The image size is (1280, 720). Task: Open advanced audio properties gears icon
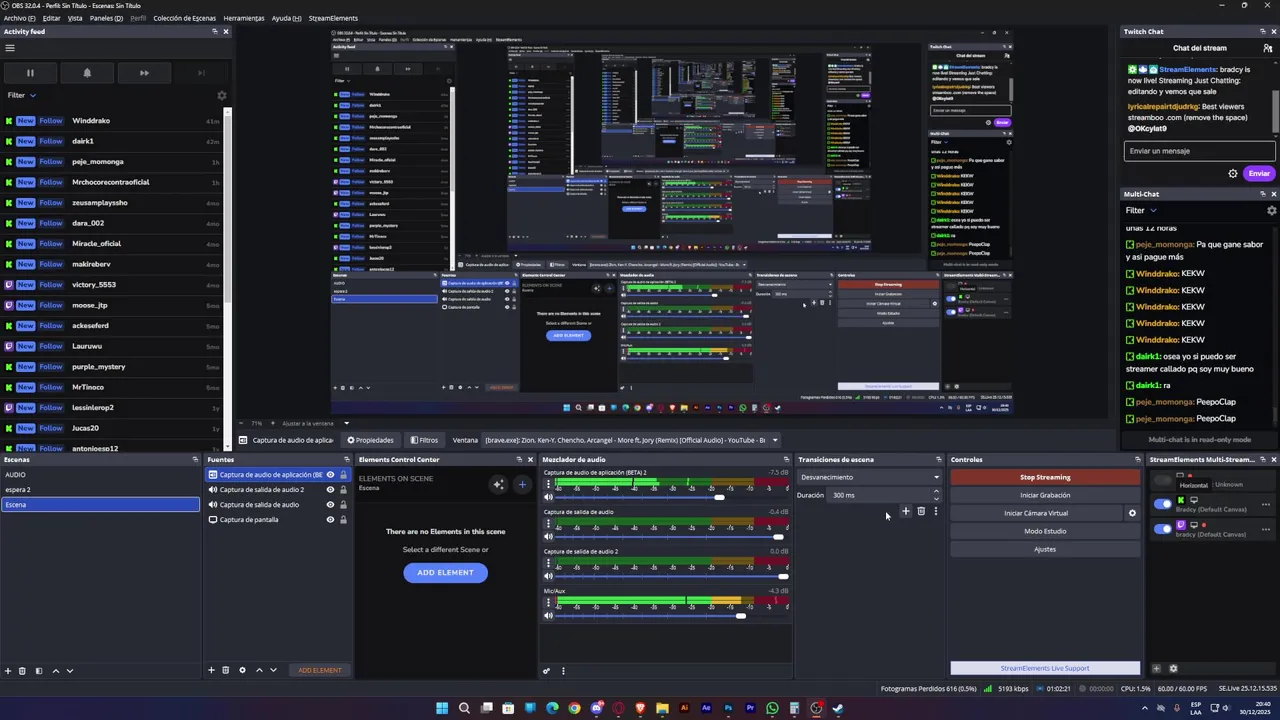pyautogui.click(x=546, y=671)
